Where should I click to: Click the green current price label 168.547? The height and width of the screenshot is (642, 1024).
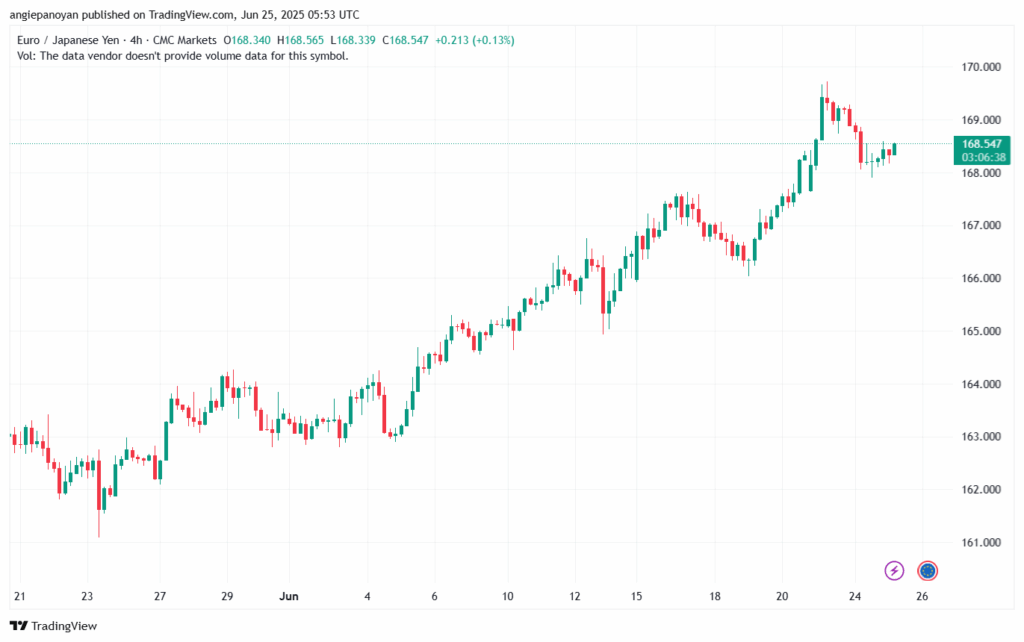pyautogui.click(x=982, y=144)
